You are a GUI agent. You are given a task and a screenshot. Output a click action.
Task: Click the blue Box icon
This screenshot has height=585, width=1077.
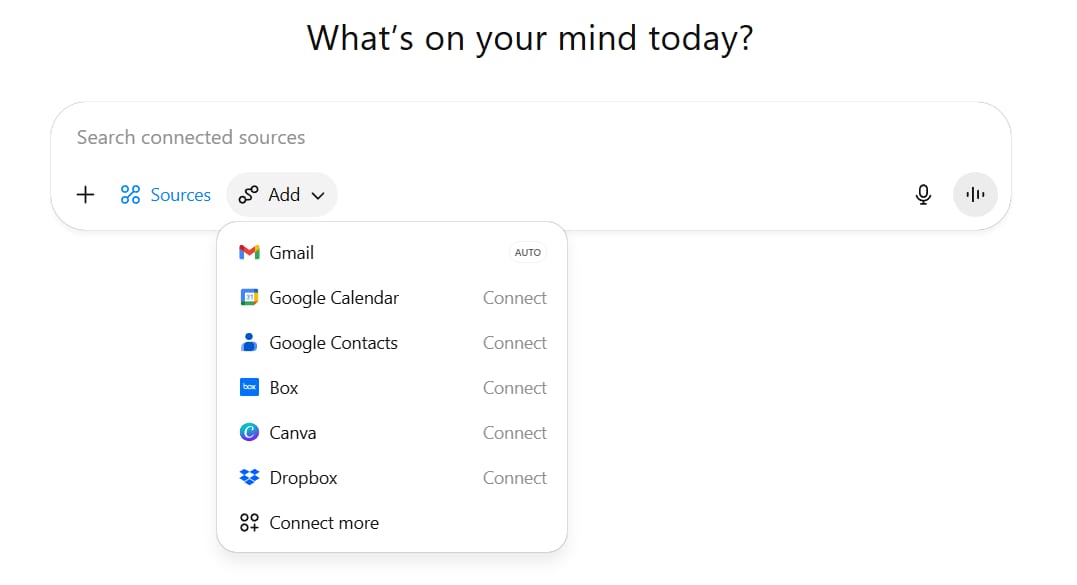pos(249,388)
